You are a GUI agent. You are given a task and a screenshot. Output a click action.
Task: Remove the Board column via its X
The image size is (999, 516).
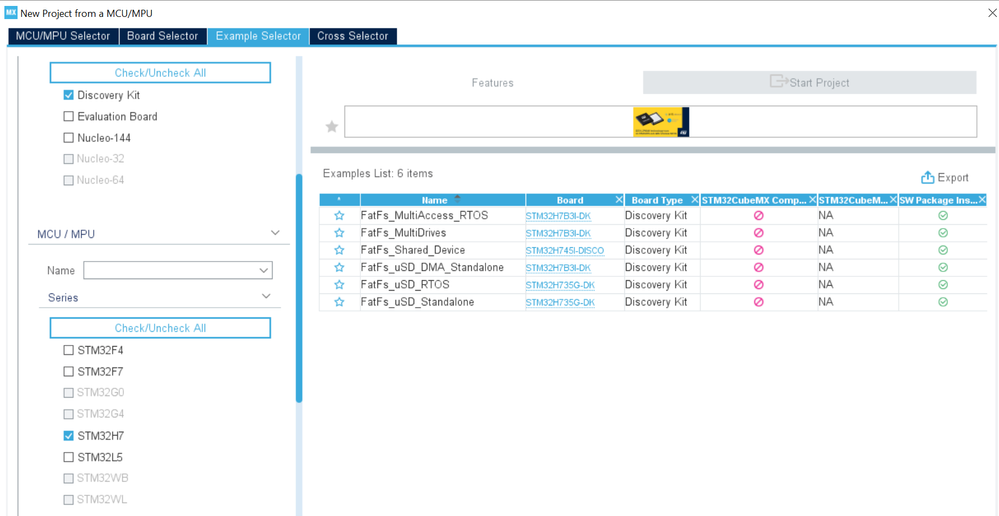point(619,200)
